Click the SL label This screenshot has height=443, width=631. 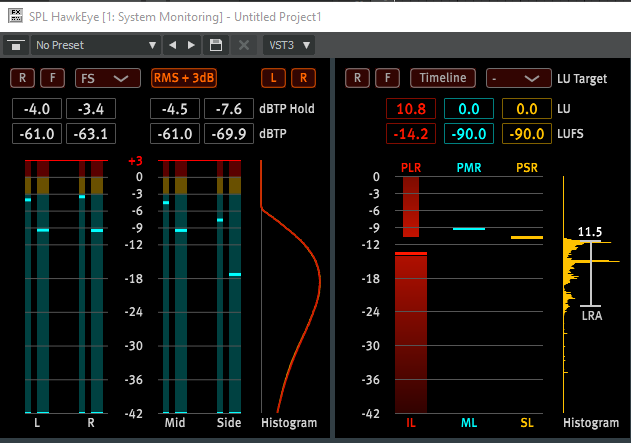pos(527,423)
